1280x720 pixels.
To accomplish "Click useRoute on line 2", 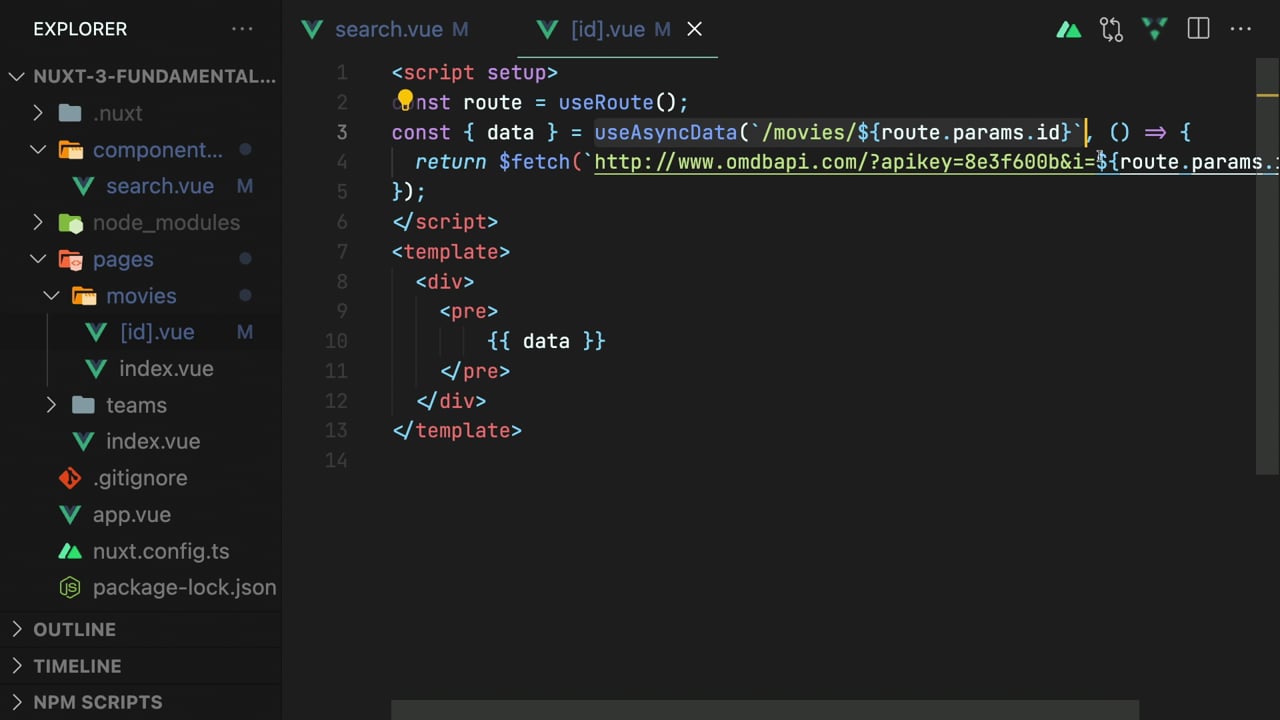I will tap(606, 102).
